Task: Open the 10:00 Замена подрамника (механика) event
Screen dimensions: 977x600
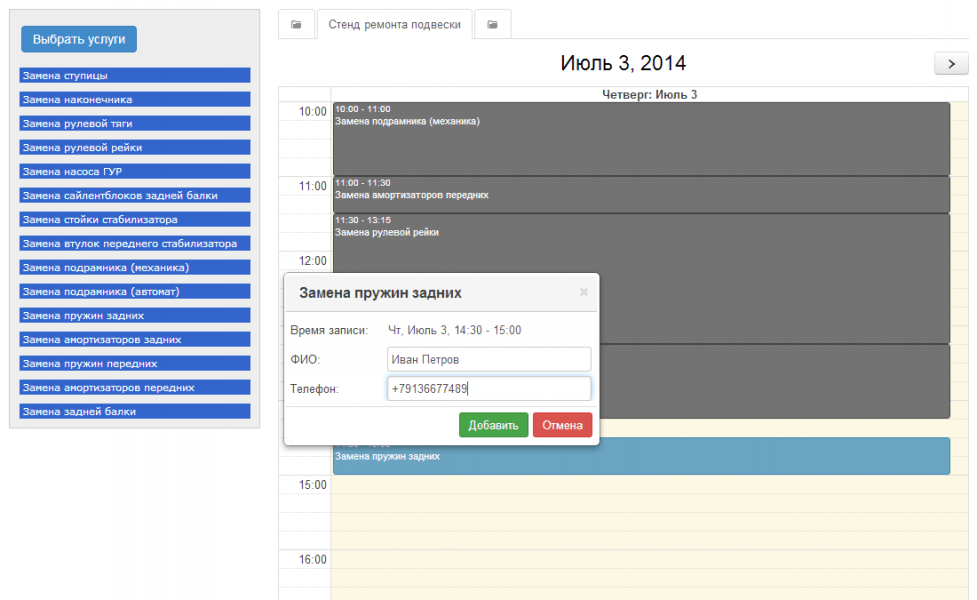Action: [x=640, y=140]
